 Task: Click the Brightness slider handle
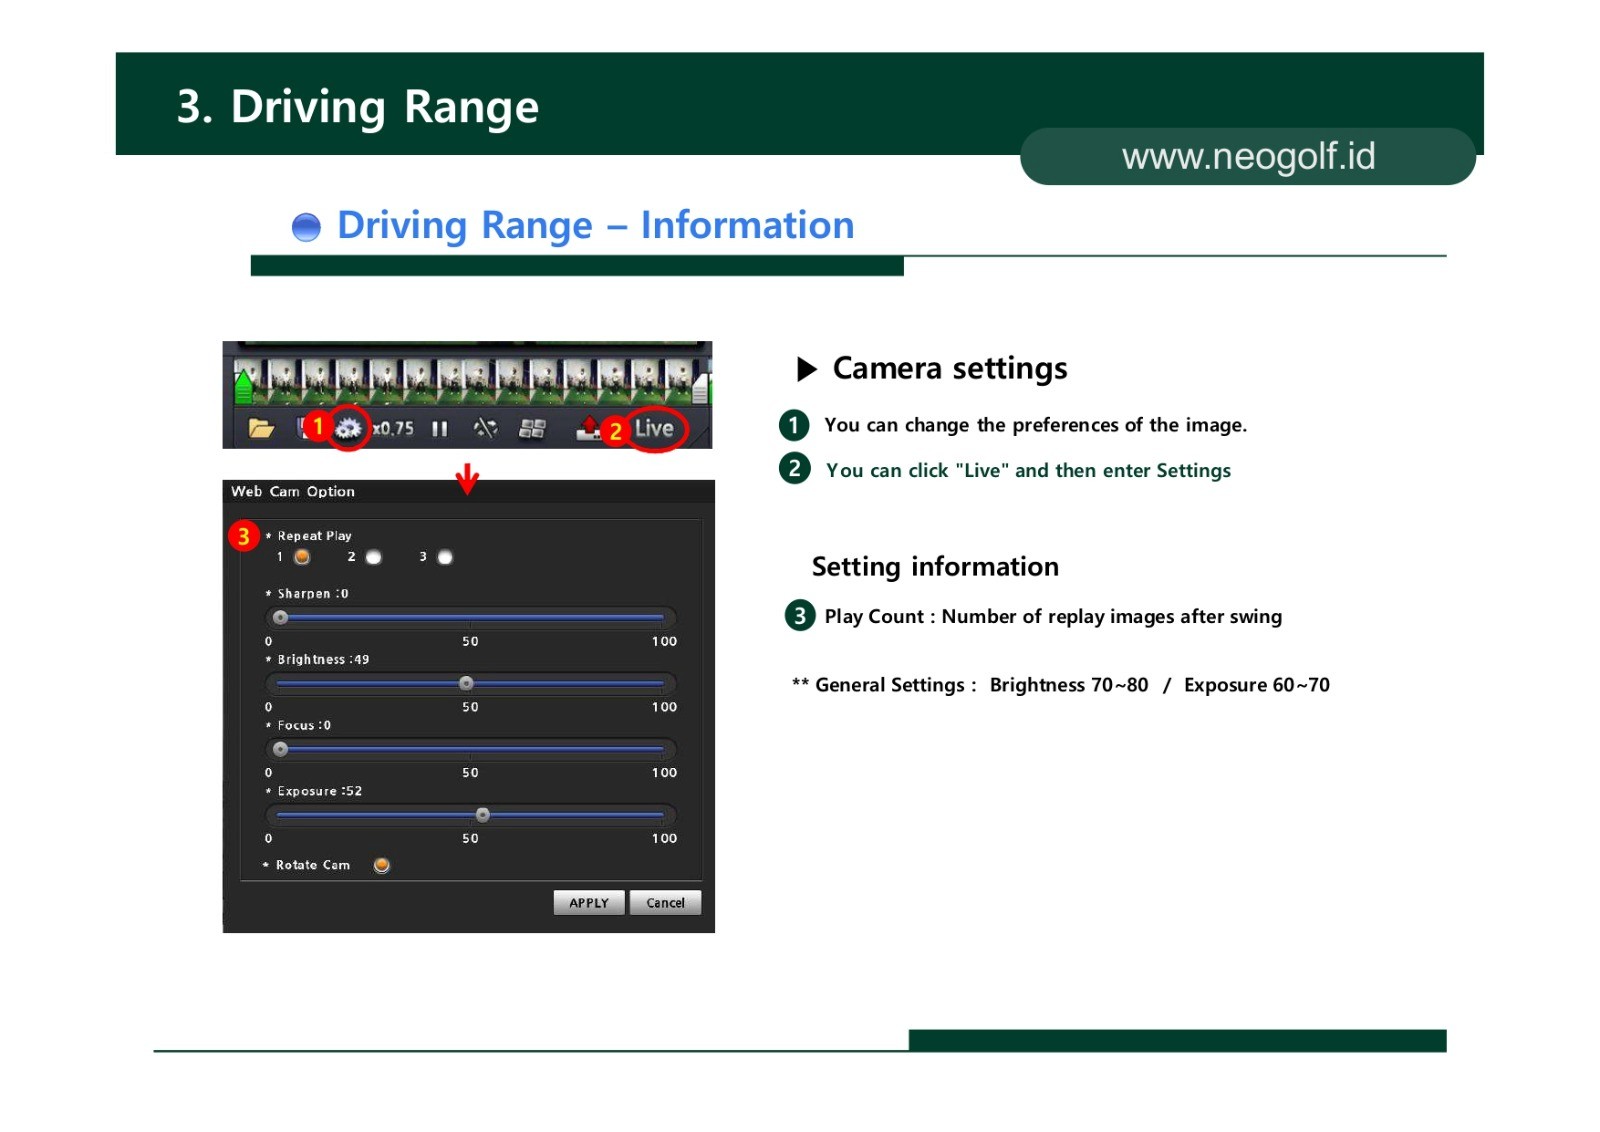pyautogui.click(x=466, y=683)
